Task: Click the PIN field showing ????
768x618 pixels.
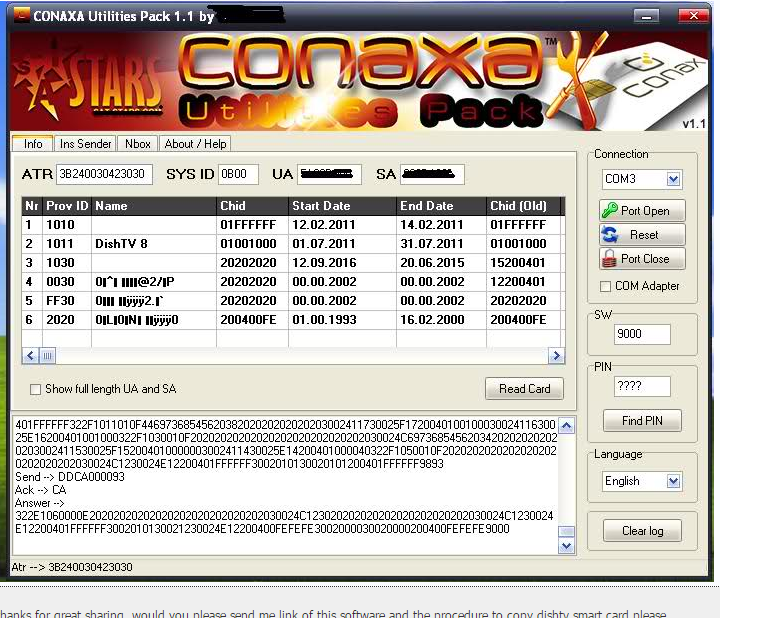Action: point(642,386)
